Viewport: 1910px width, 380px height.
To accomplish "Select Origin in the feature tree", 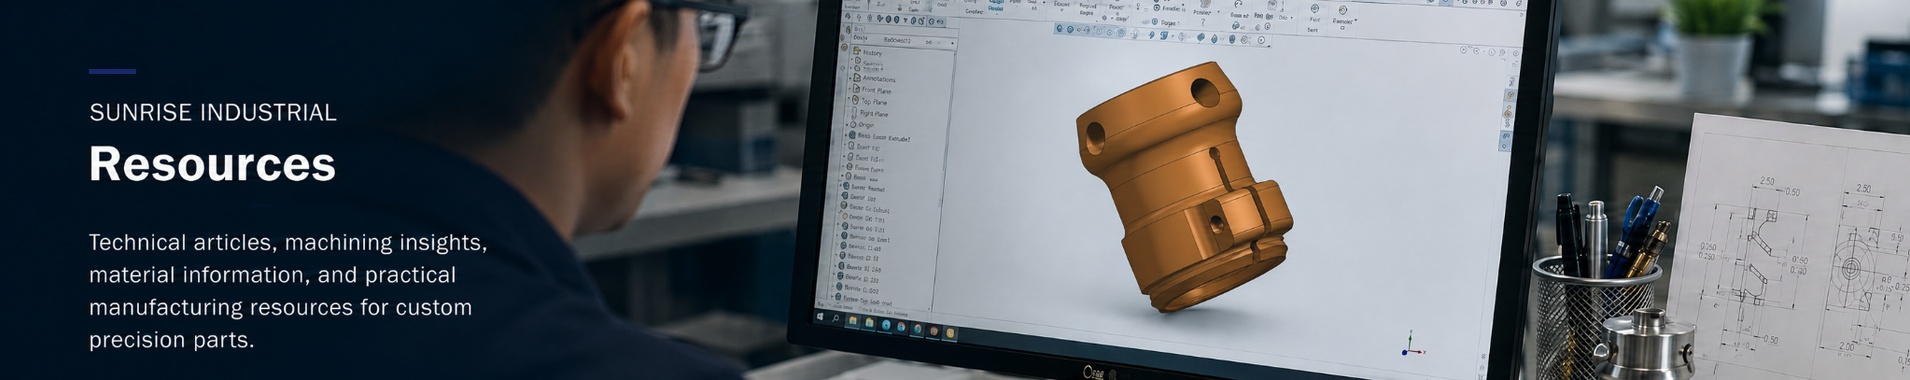I will pyautogui.click(x=863, y=125).
